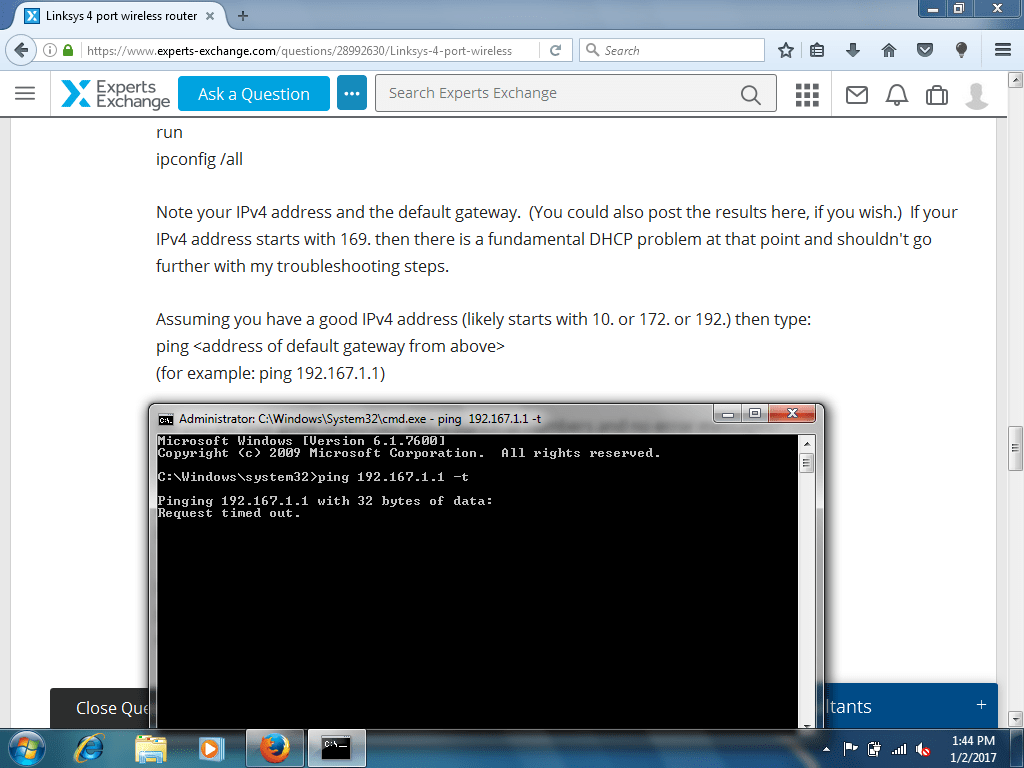Open the bookmarks list icon
This screenshot has width=1024, height=768.
pos(817,50)
